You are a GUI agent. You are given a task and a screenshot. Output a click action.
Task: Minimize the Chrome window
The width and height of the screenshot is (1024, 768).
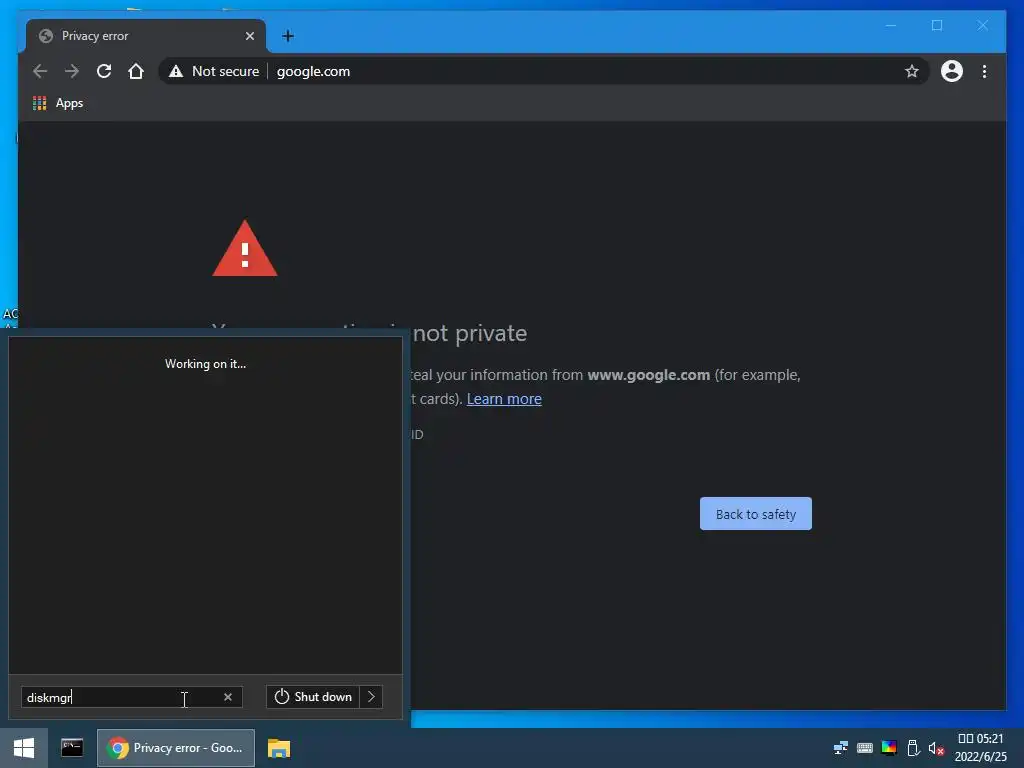pyautogui.click(x=891, y=25)
